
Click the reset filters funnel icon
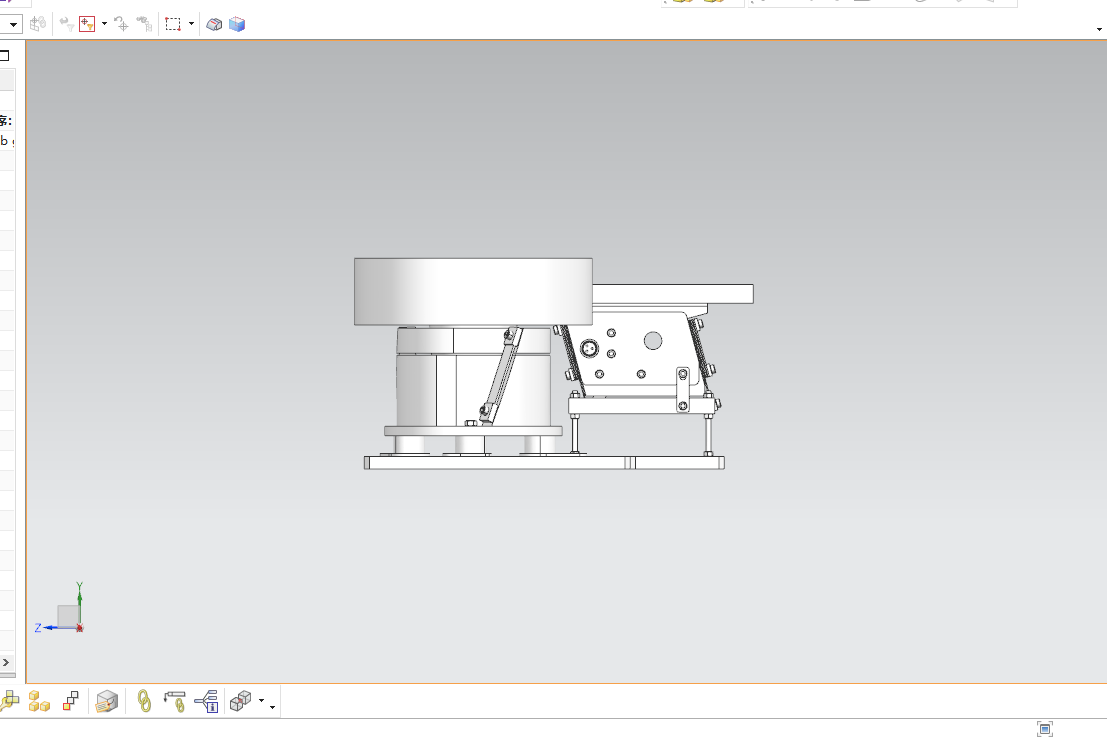66,24
